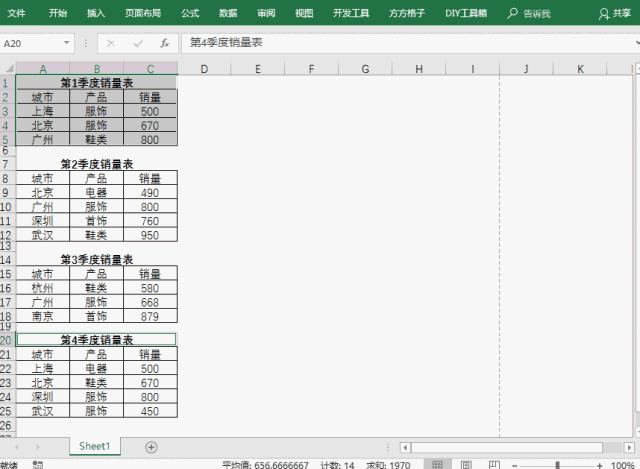The width and height of the screenshot is (640, 469).
Task: Click the title cell 第2季度销量表
Action: 96,164
